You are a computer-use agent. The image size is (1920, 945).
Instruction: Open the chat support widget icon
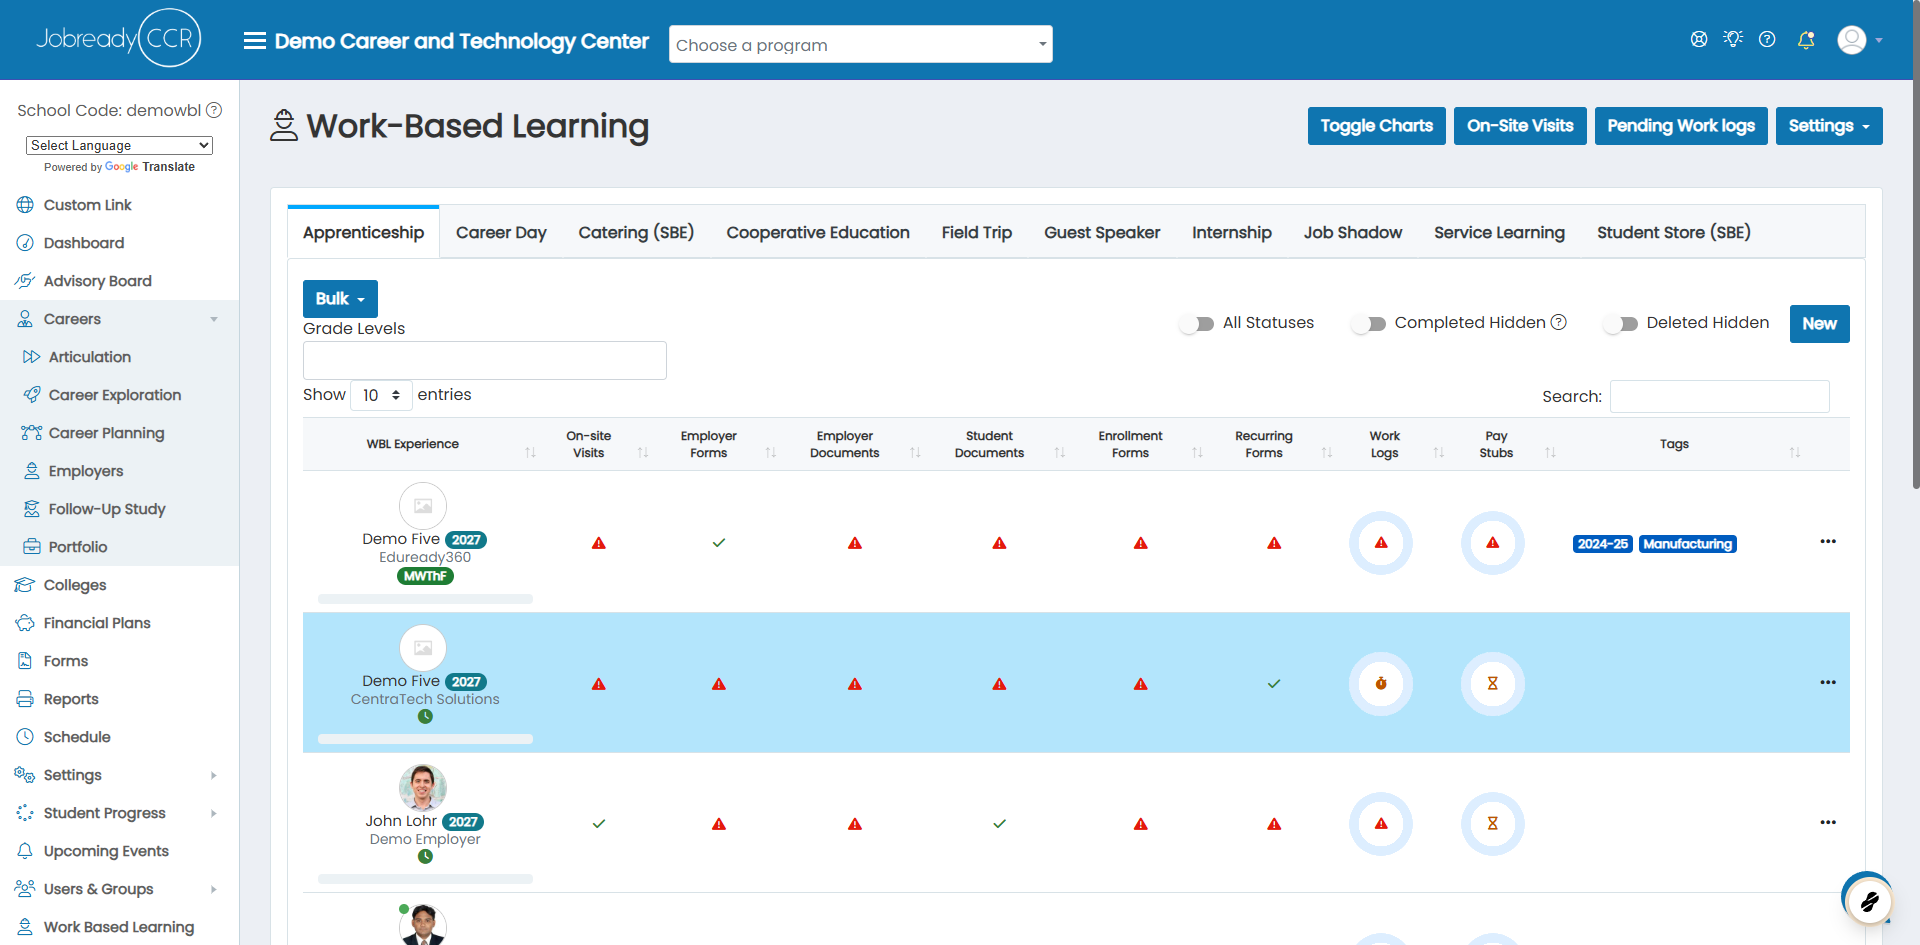[1868, 900]
